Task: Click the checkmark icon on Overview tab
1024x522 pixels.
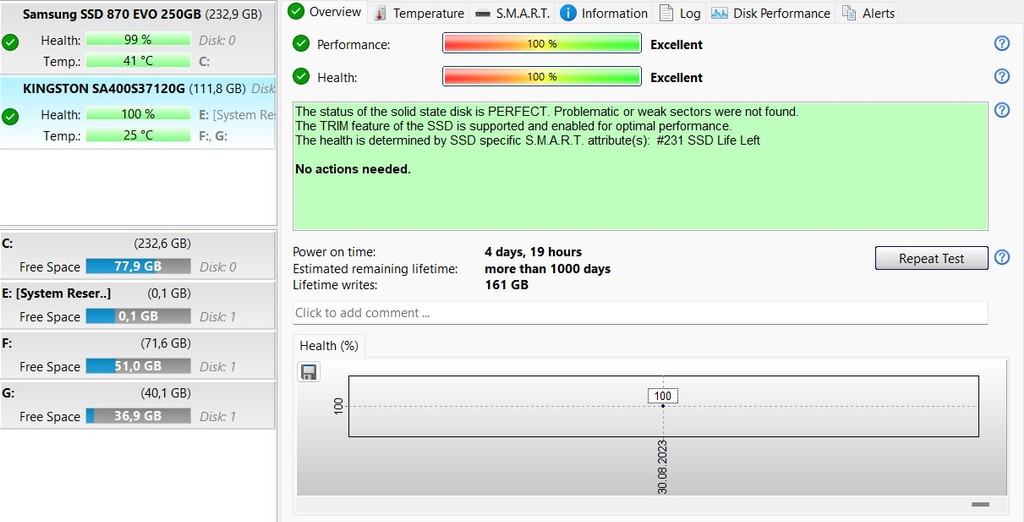Action: [296, 11]
